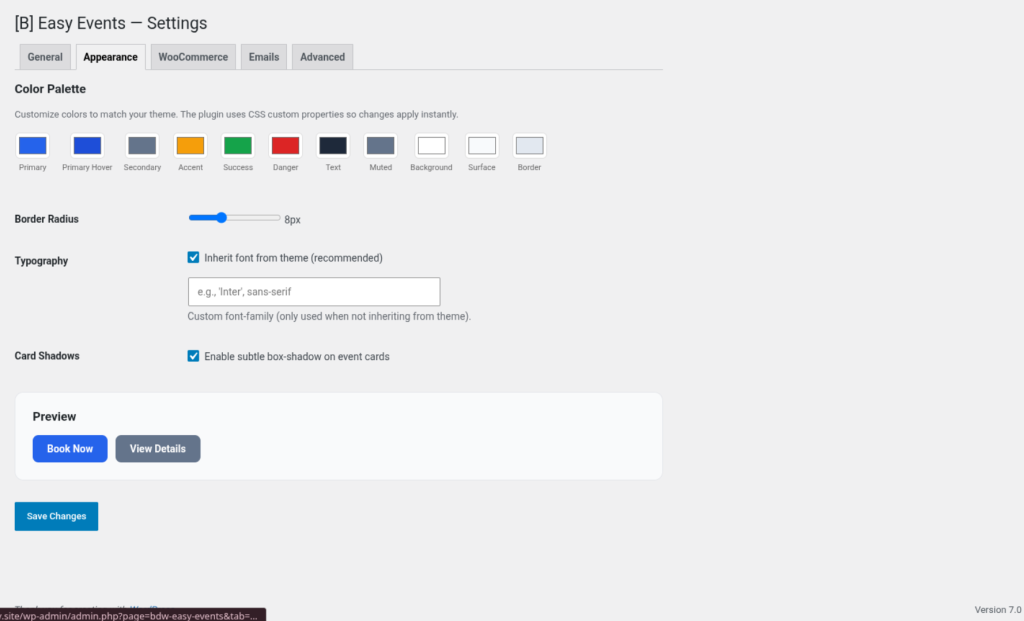Focus the custom font-family input field
The image size is (1024, 621).
[314, 292]
